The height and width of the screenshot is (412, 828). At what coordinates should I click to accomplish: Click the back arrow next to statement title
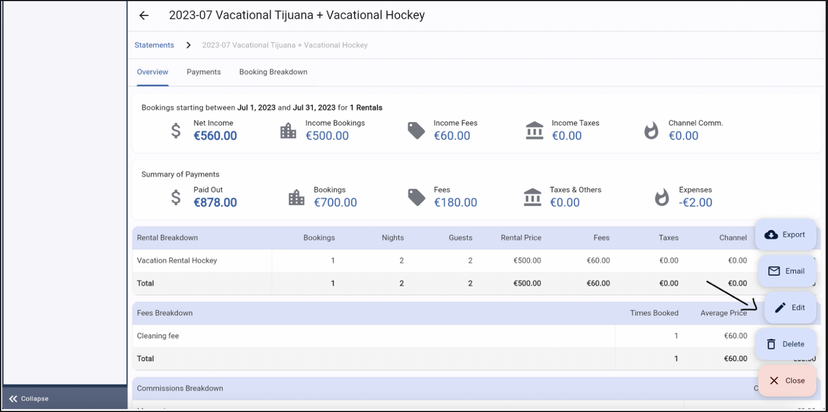(144, 16)
